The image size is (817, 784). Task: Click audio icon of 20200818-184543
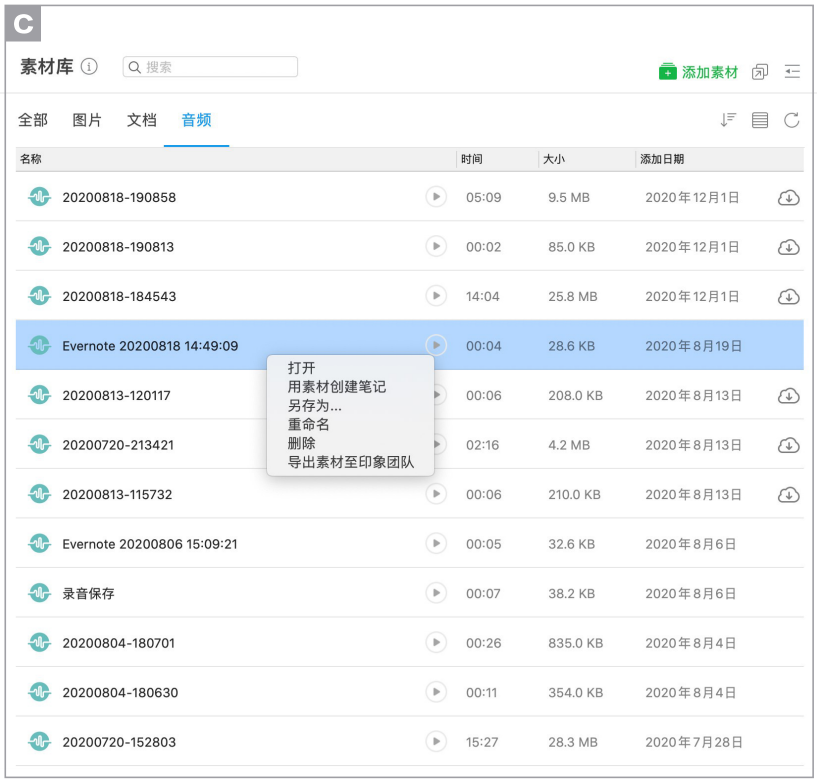(x=40, y=296)
